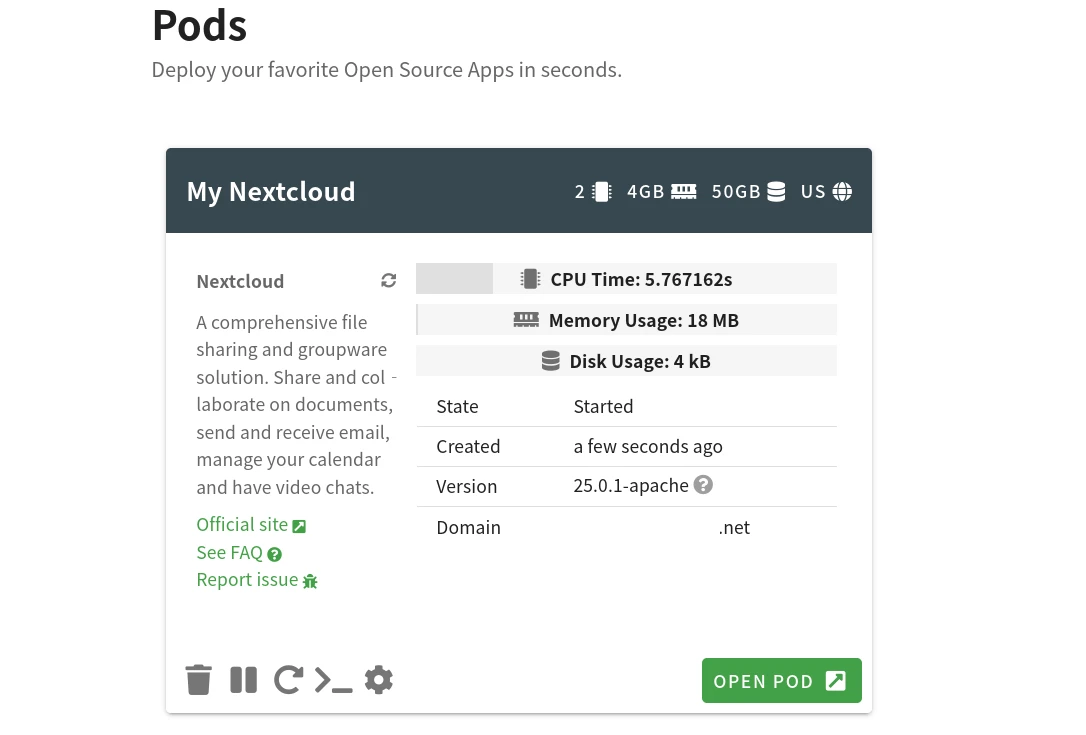Click the US region globe icon
Image resolution: width=1086 pixels, height=735 pixels.
843,192
